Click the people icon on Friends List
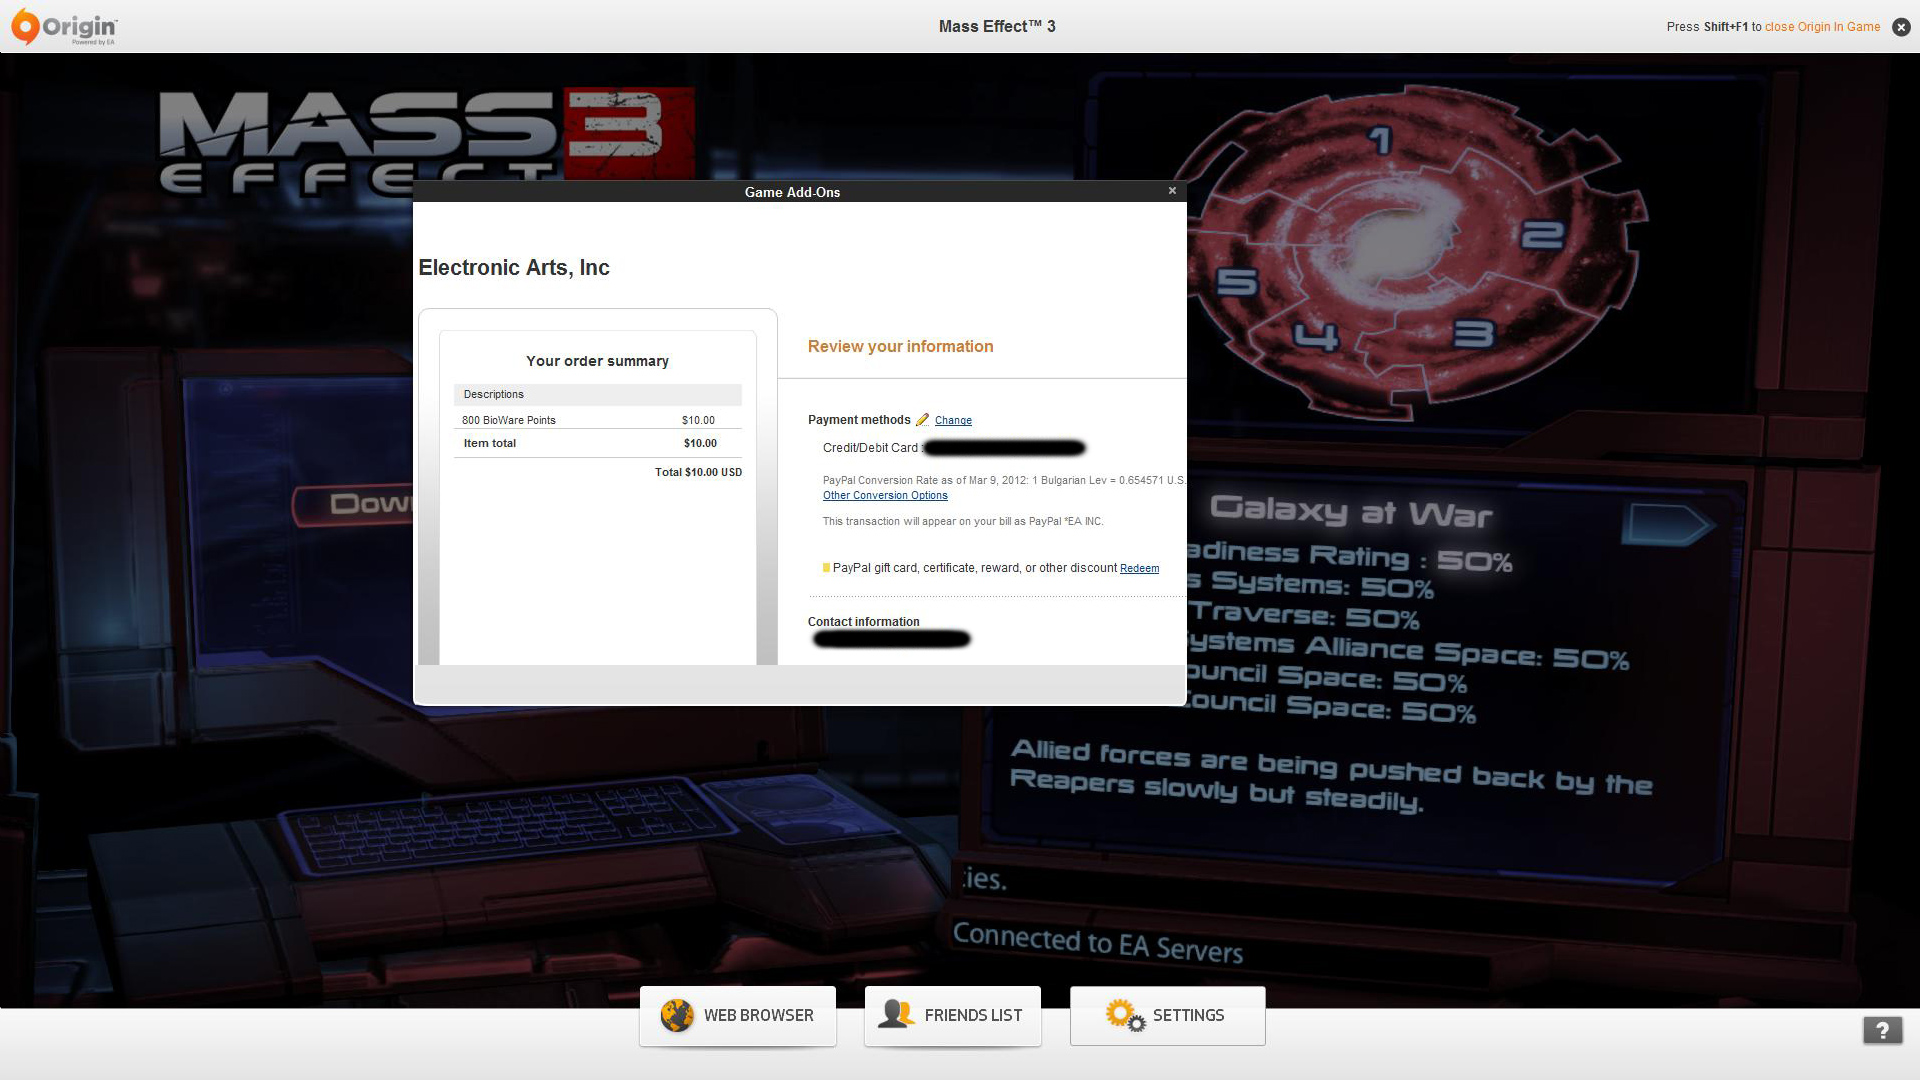1920x1080 pixels. (896, 1014)
